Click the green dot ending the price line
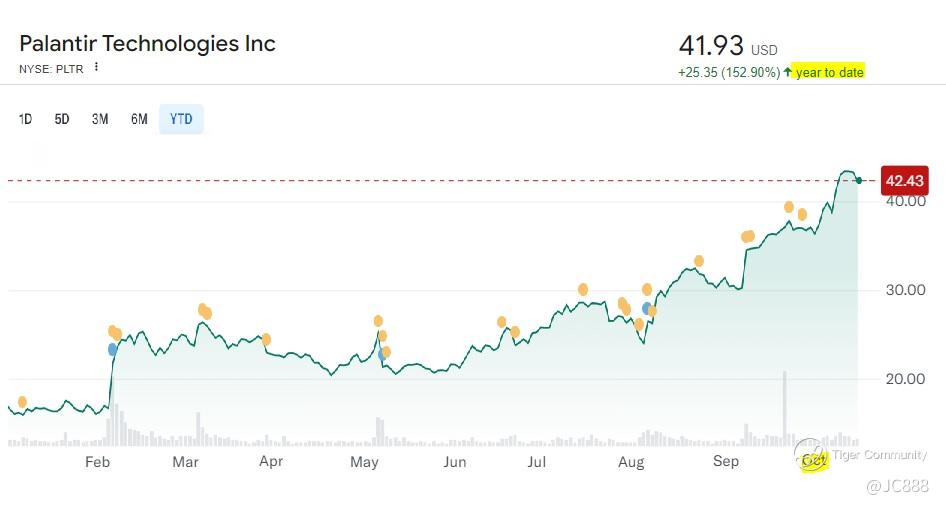This screenshot has height=507, width=946. (859, 180)
